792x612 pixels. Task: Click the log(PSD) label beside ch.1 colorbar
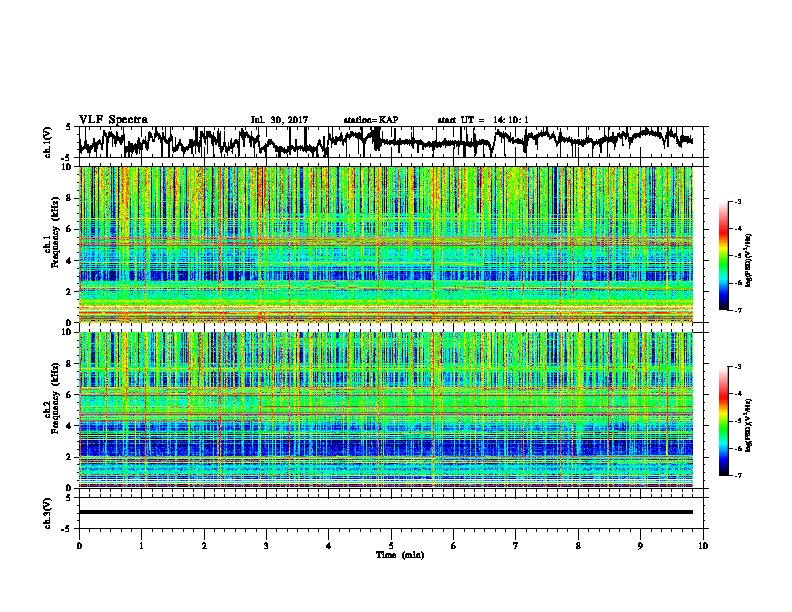(749, 261)
